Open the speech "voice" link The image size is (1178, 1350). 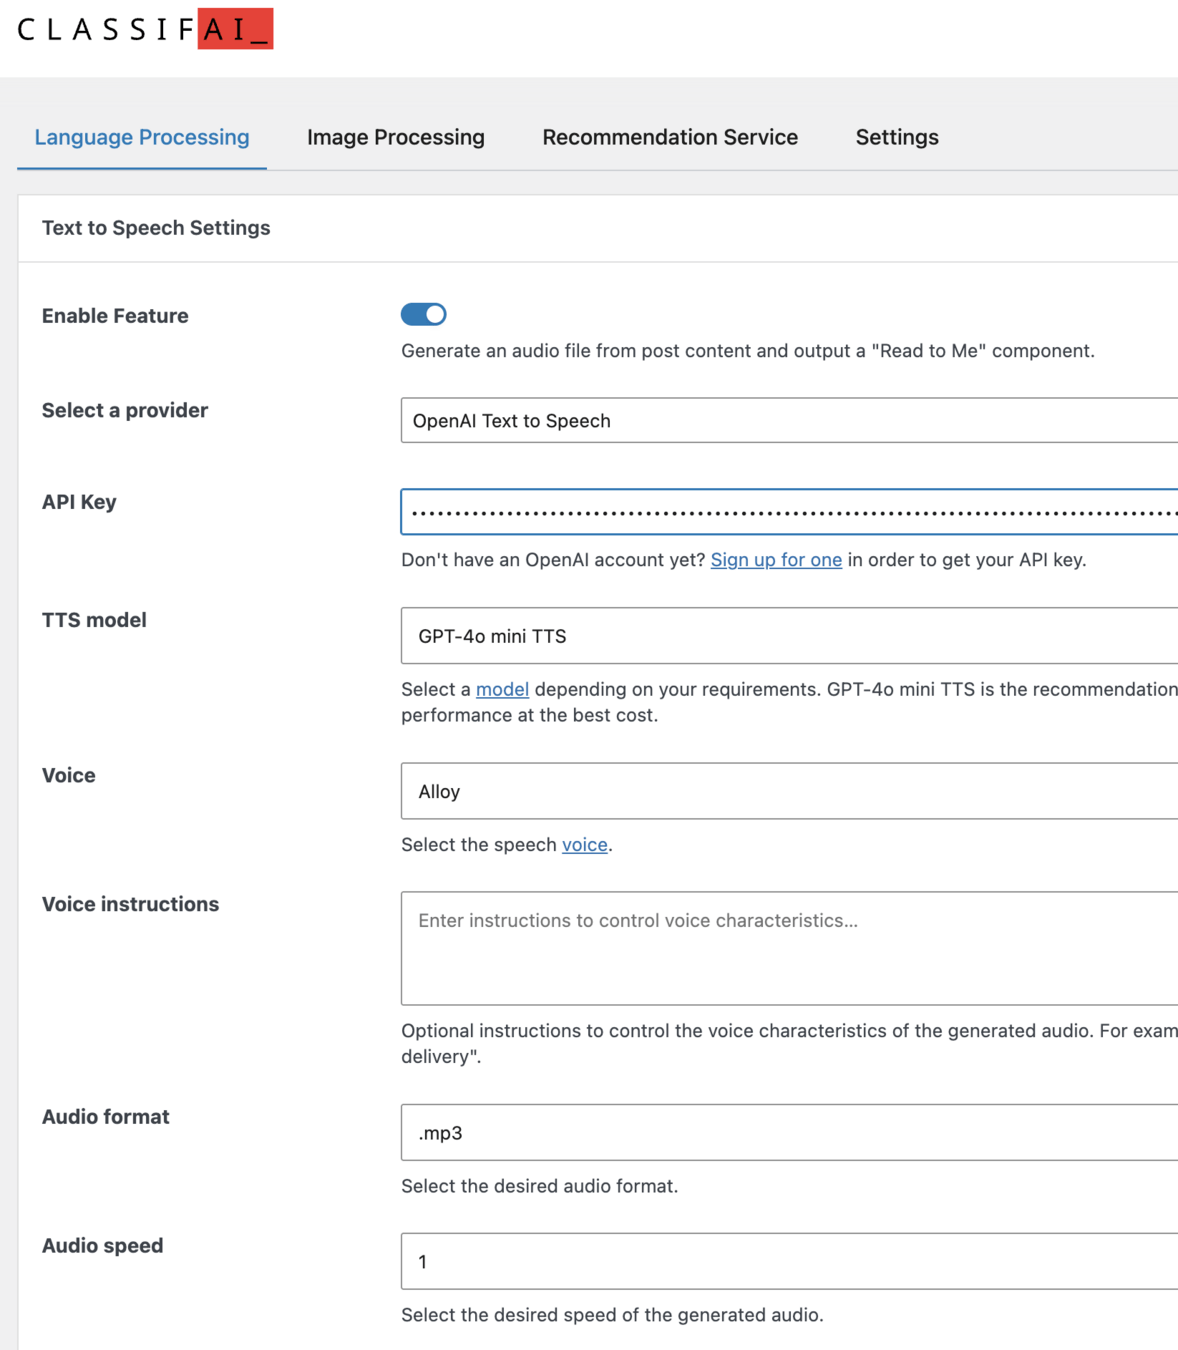tap(585, 845)
